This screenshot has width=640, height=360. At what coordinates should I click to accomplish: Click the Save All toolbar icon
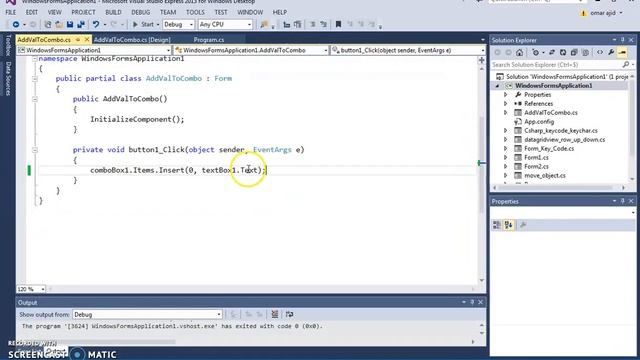[x=81, y=24]
